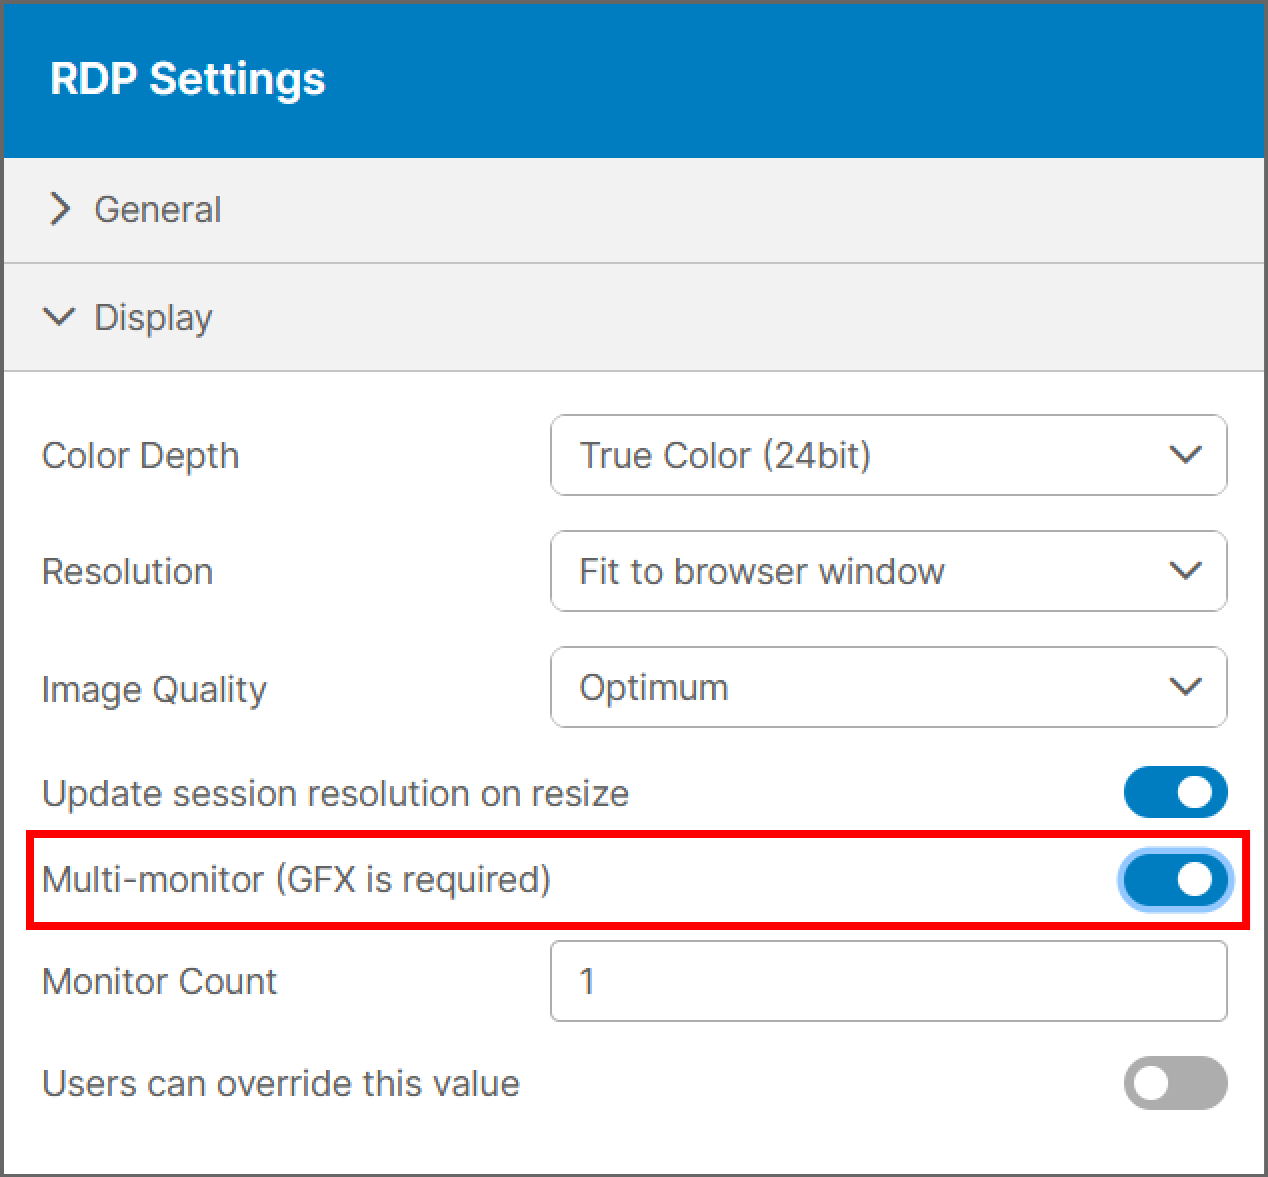
Task: Expand the General section chevron
Action: 60,209
